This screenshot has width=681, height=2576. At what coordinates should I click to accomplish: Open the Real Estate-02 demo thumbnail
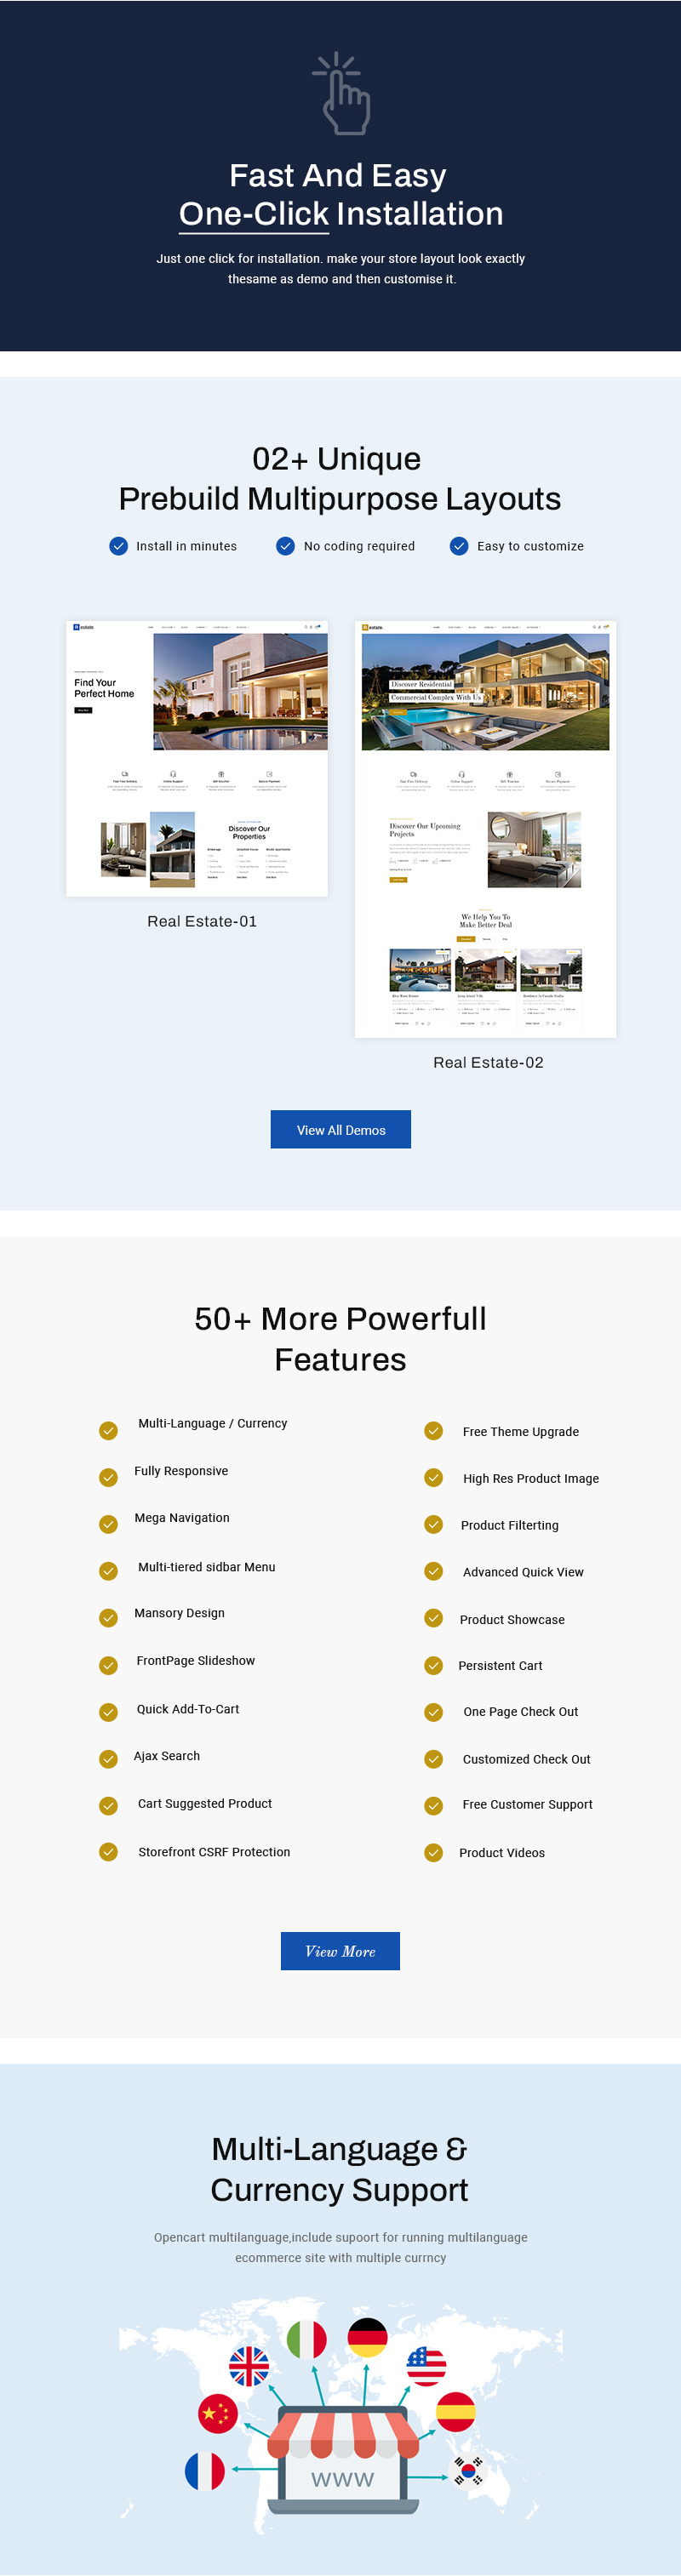coord(485,829)
